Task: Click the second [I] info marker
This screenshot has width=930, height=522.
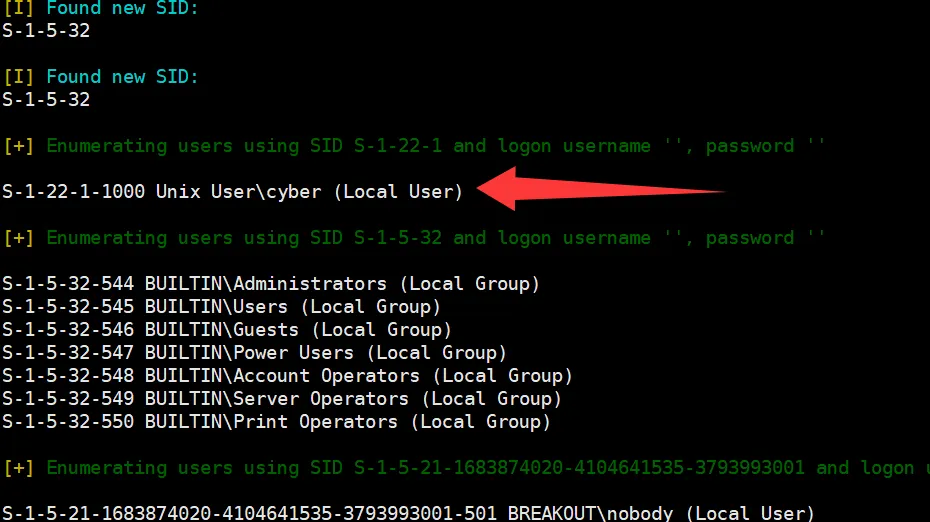Action: pos(18,77)
